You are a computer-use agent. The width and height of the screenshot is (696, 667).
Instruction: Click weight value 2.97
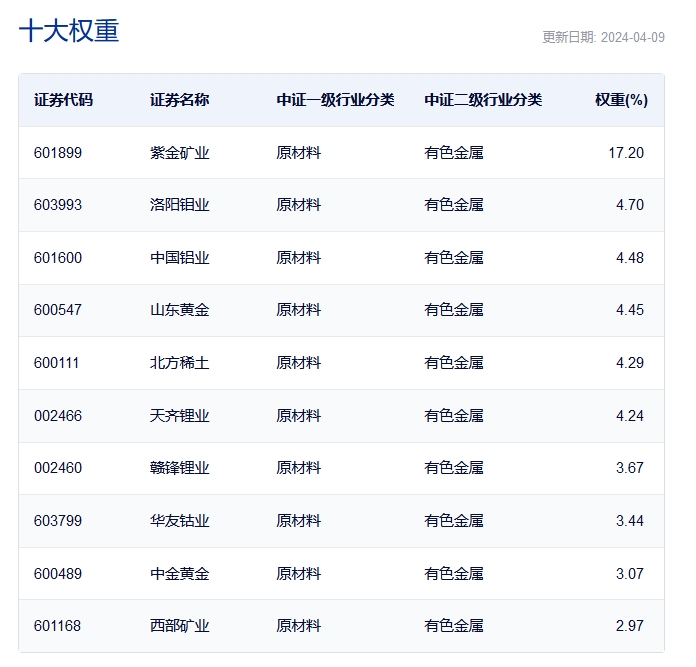[630, 626]
